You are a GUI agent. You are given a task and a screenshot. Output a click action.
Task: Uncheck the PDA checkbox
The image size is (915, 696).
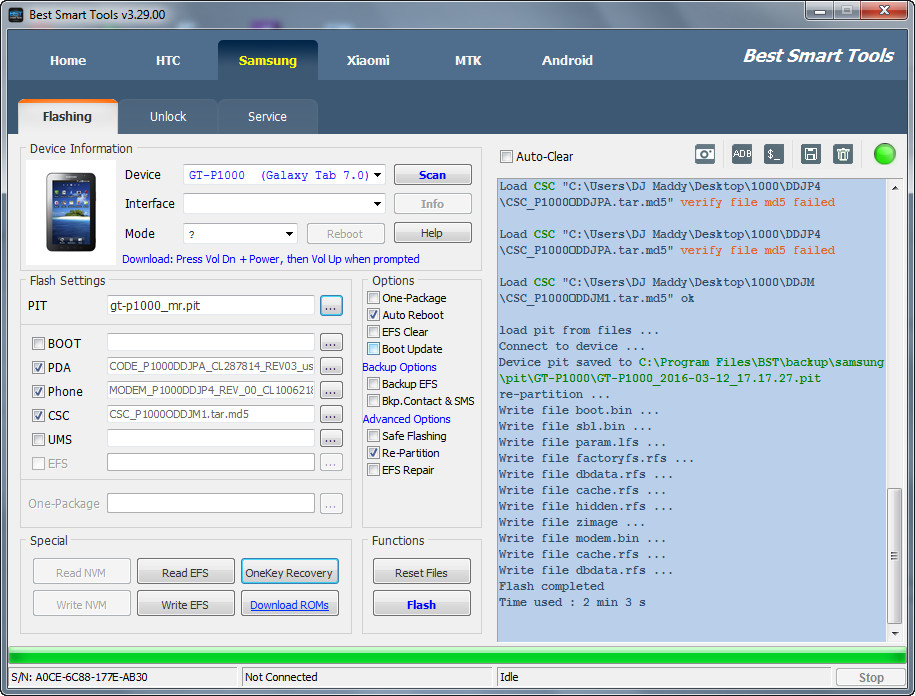point(39,368)
